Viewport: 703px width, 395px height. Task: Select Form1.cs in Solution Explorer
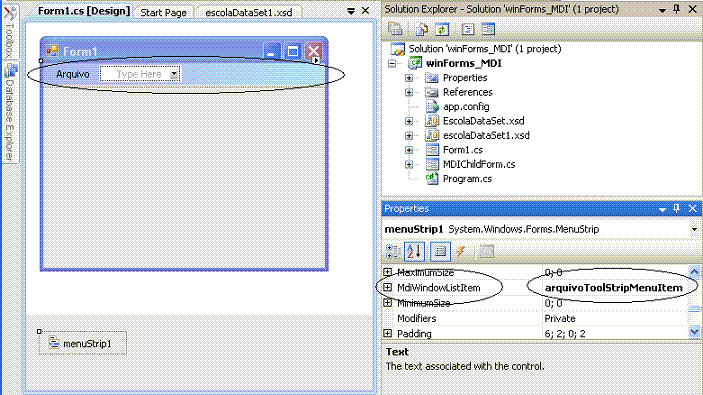(x=463, y=150)
